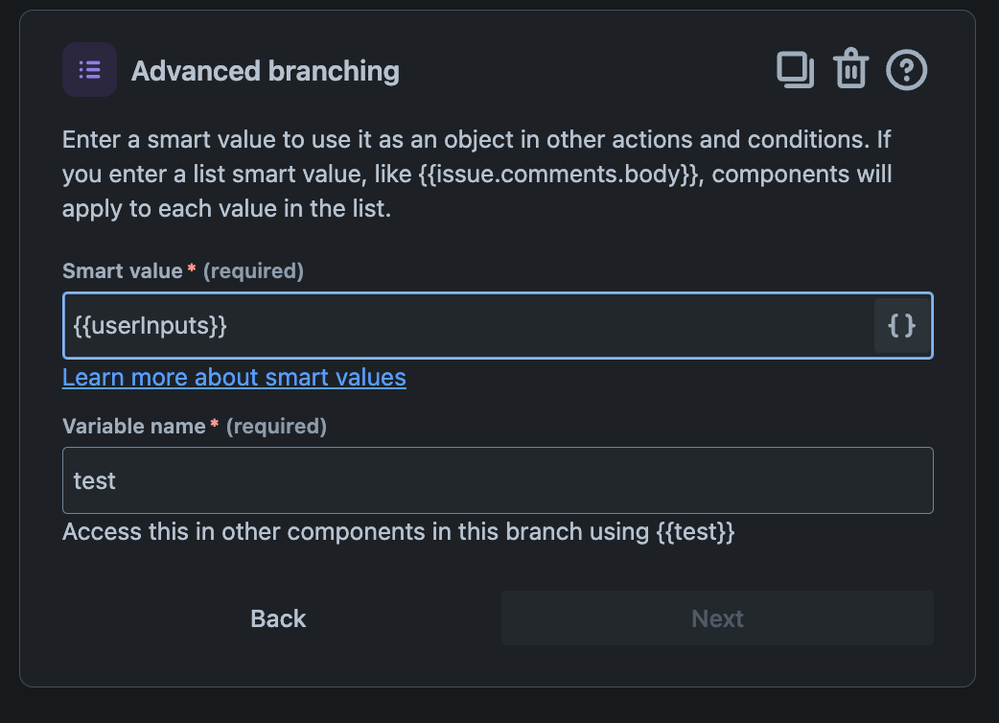Viewport: 999px width, 723px height.
Task: Click the Smart value field label
Action: [x=122, y=271]
